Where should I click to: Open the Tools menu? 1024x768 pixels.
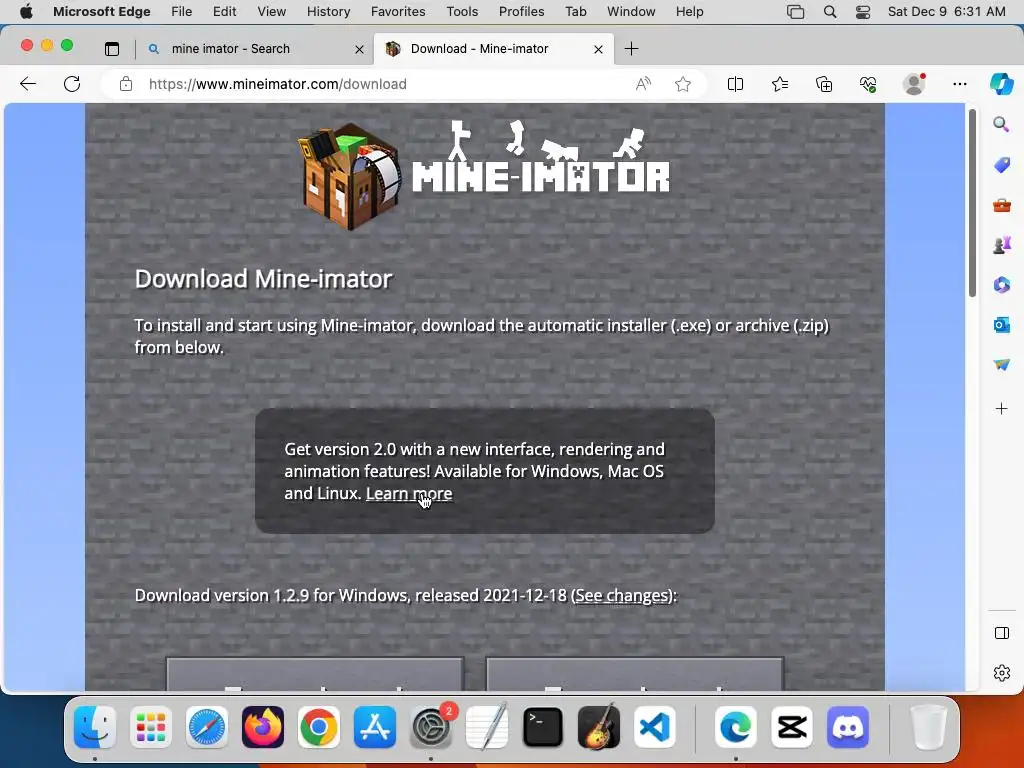pyautogui.click(x=462, y=11)
